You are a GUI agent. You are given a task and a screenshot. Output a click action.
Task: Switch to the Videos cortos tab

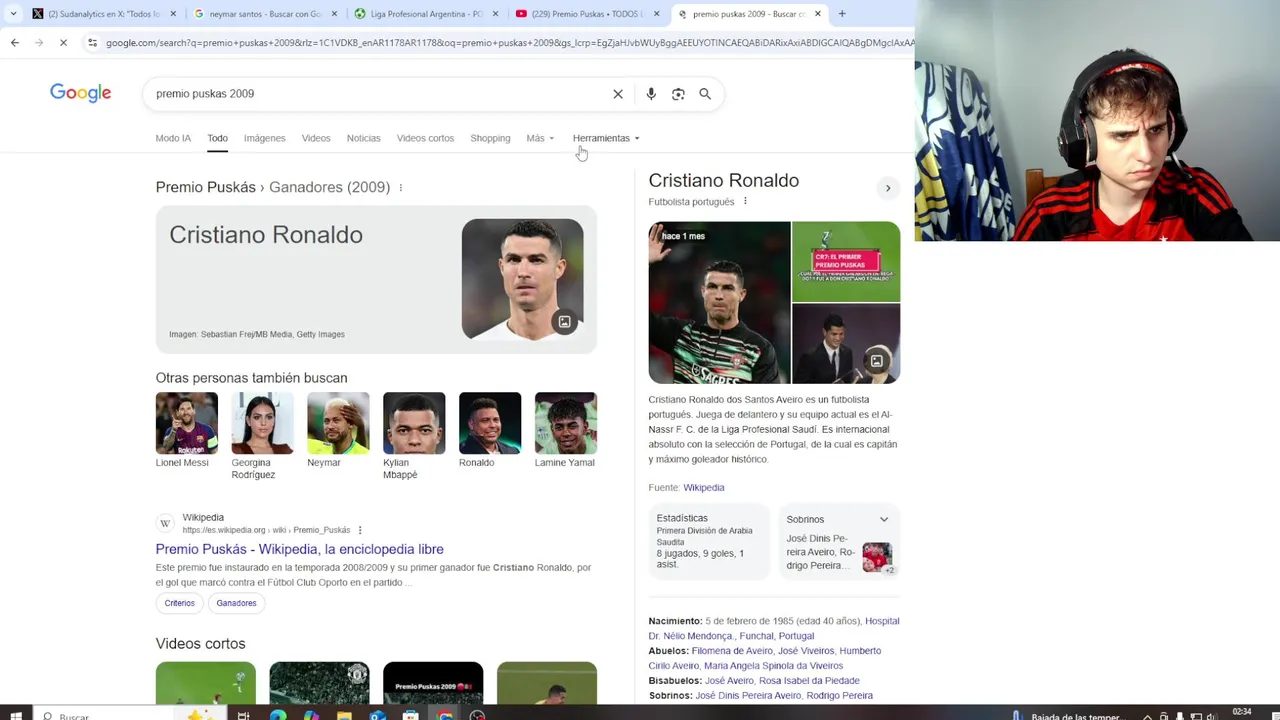point(425,138)
